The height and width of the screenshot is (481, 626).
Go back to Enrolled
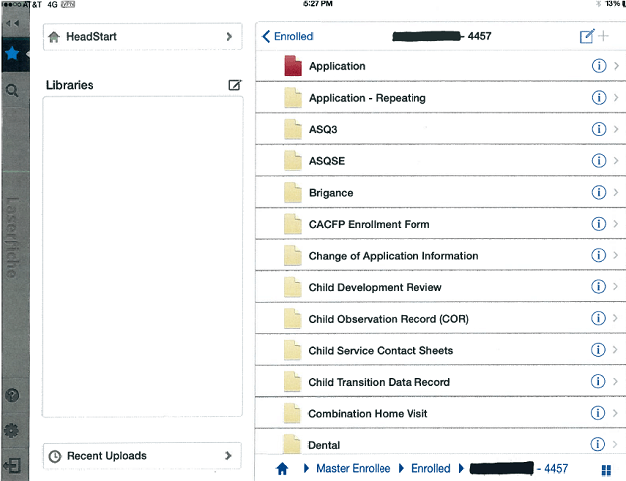[x=288, y=36]
